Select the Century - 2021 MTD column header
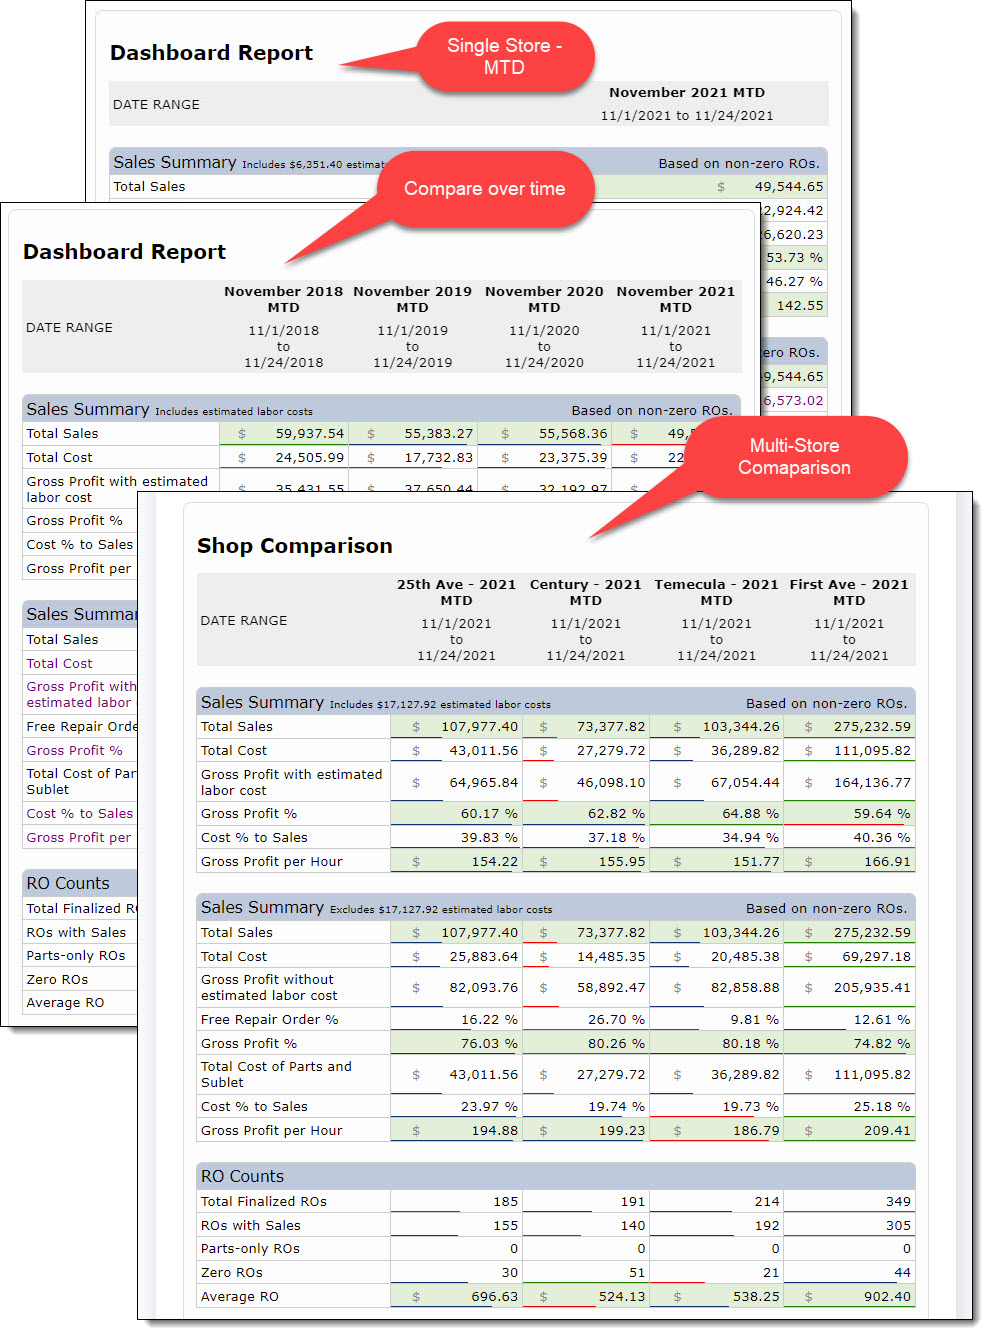The width and height of the screenshot is (988, 1335). [585, 592]
